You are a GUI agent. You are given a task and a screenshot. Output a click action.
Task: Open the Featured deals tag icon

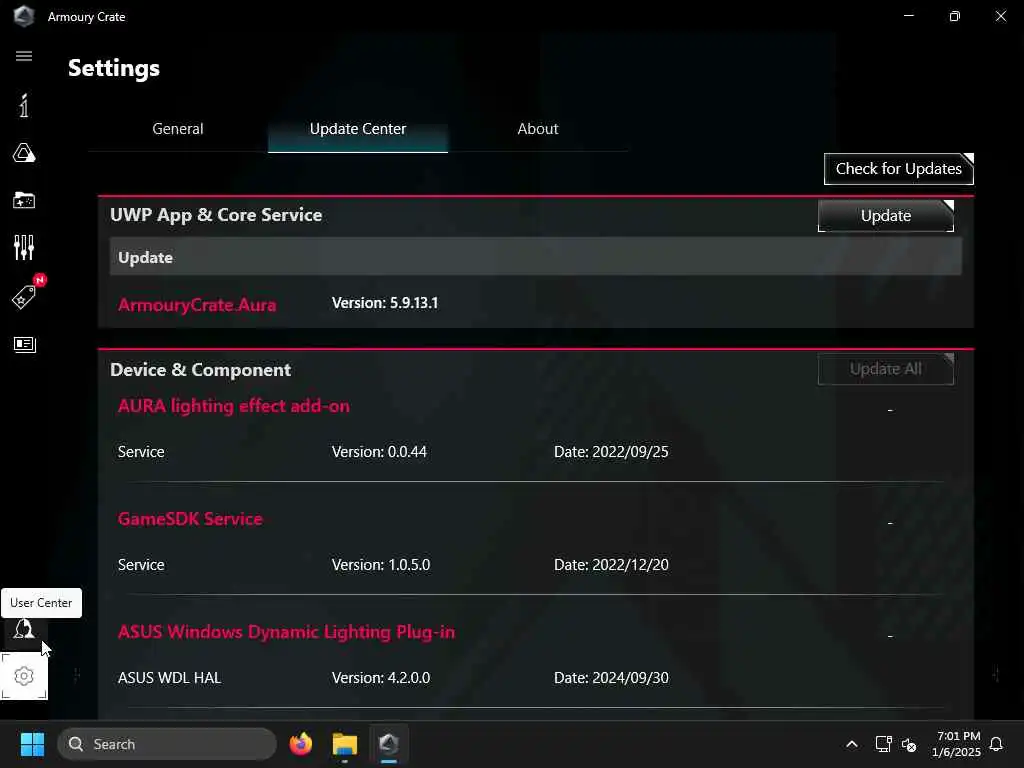[24, 297]
